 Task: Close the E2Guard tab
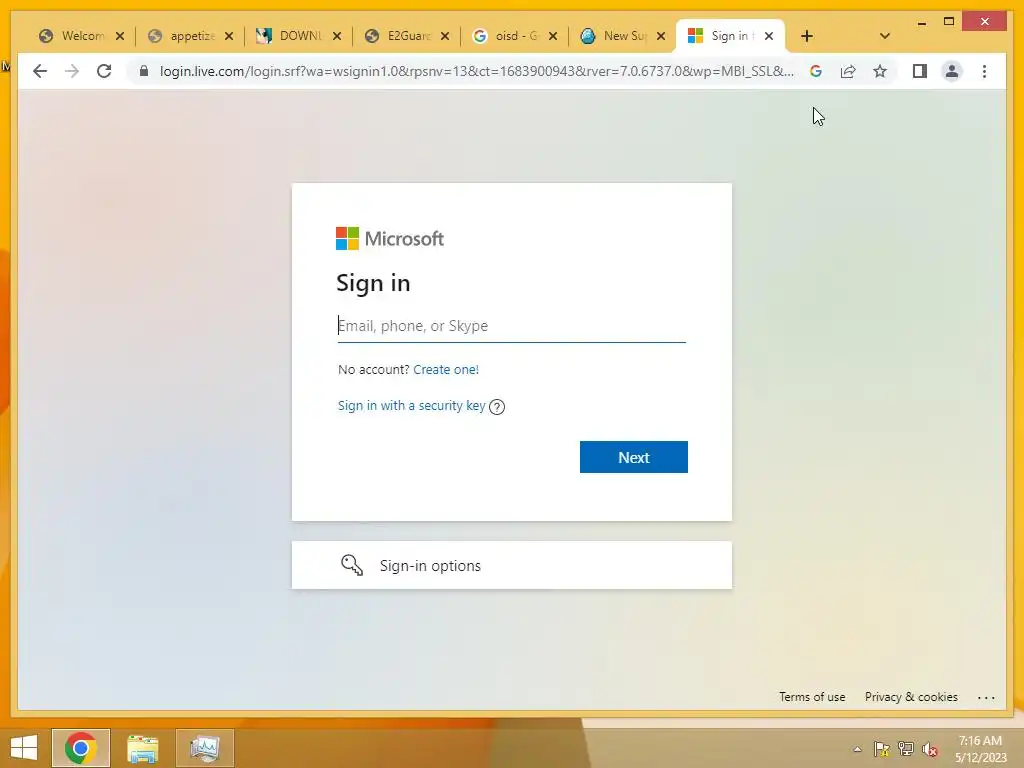pyautogui.click(x=445, y=36)
